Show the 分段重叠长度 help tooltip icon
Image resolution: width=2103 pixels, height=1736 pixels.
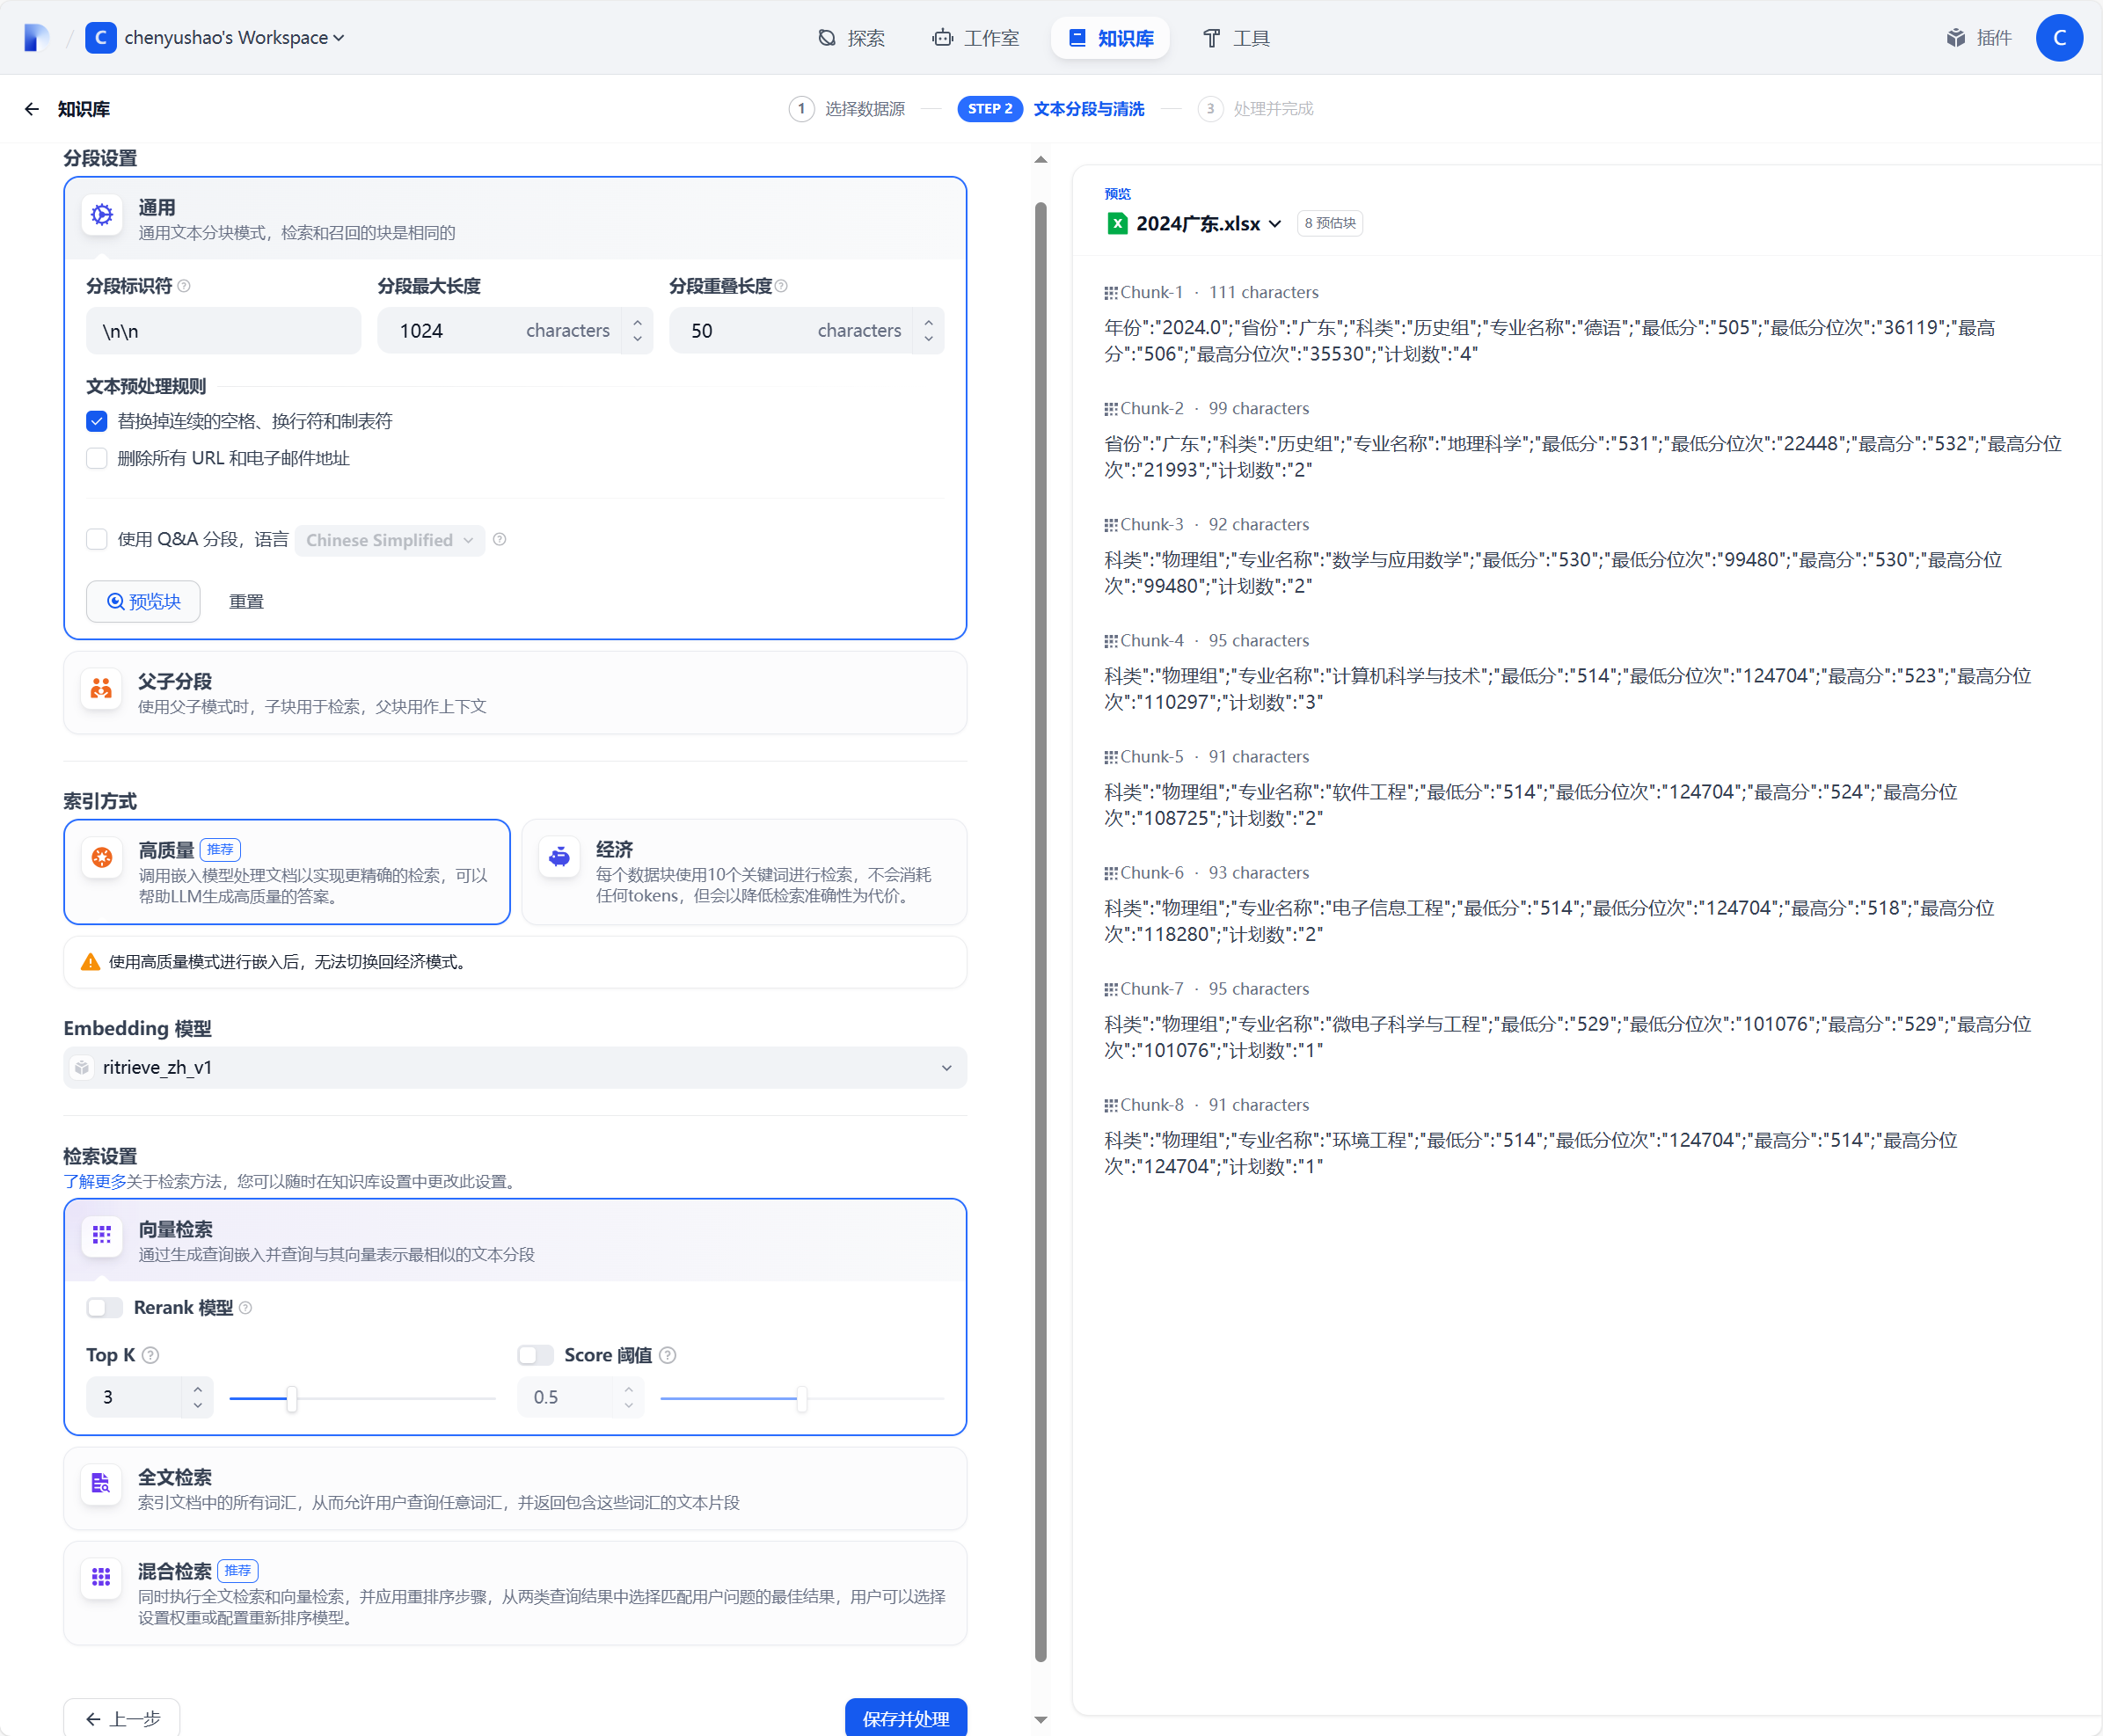click(x=781, y=286)
